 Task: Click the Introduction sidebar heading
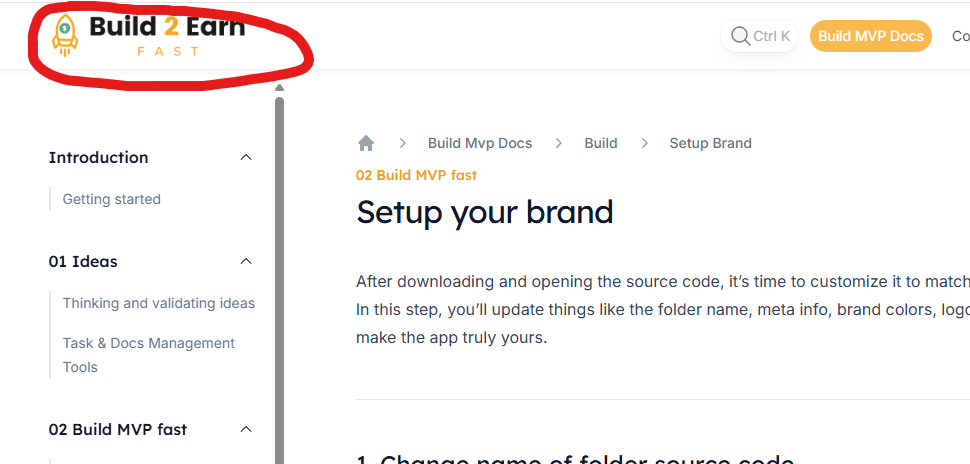point(98,158)
